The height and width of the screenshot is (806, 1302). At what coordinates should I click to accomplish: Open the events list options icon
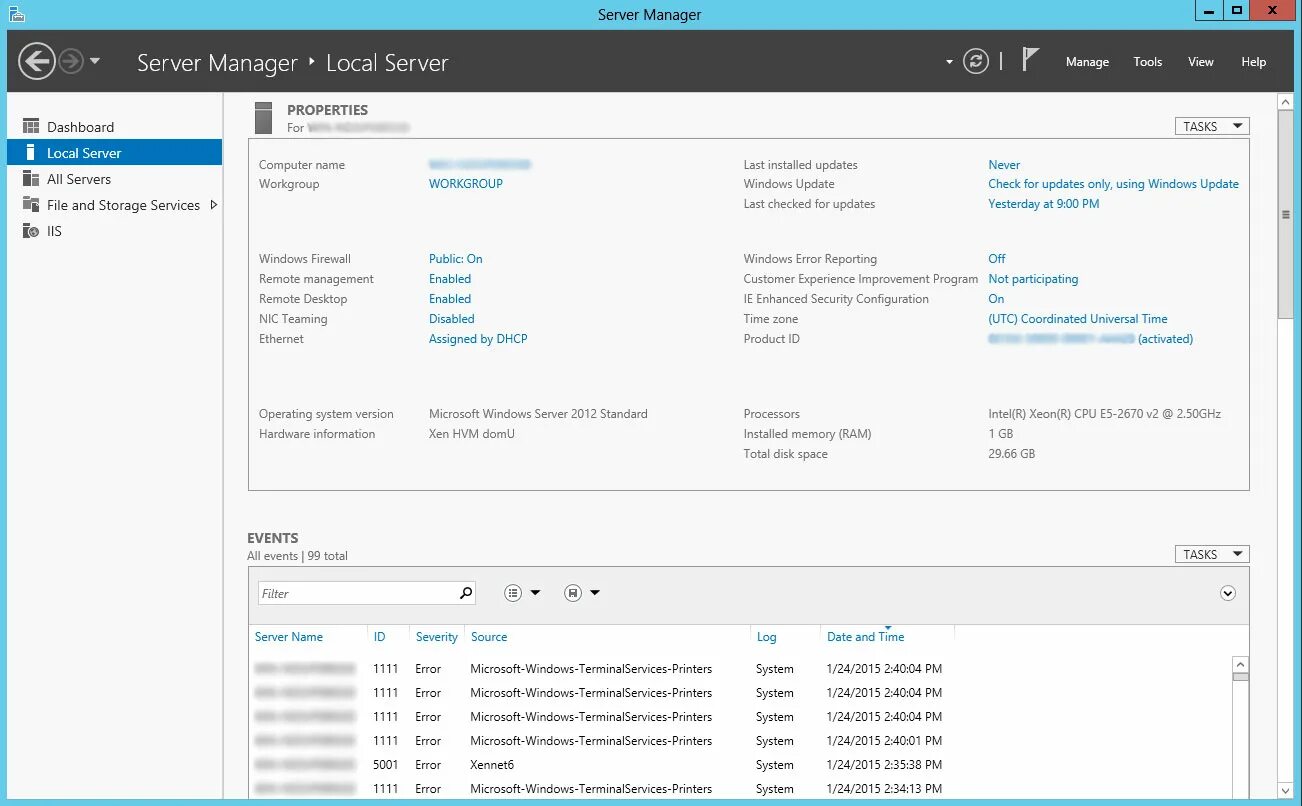pyautogui.click(x=513, y=593)
